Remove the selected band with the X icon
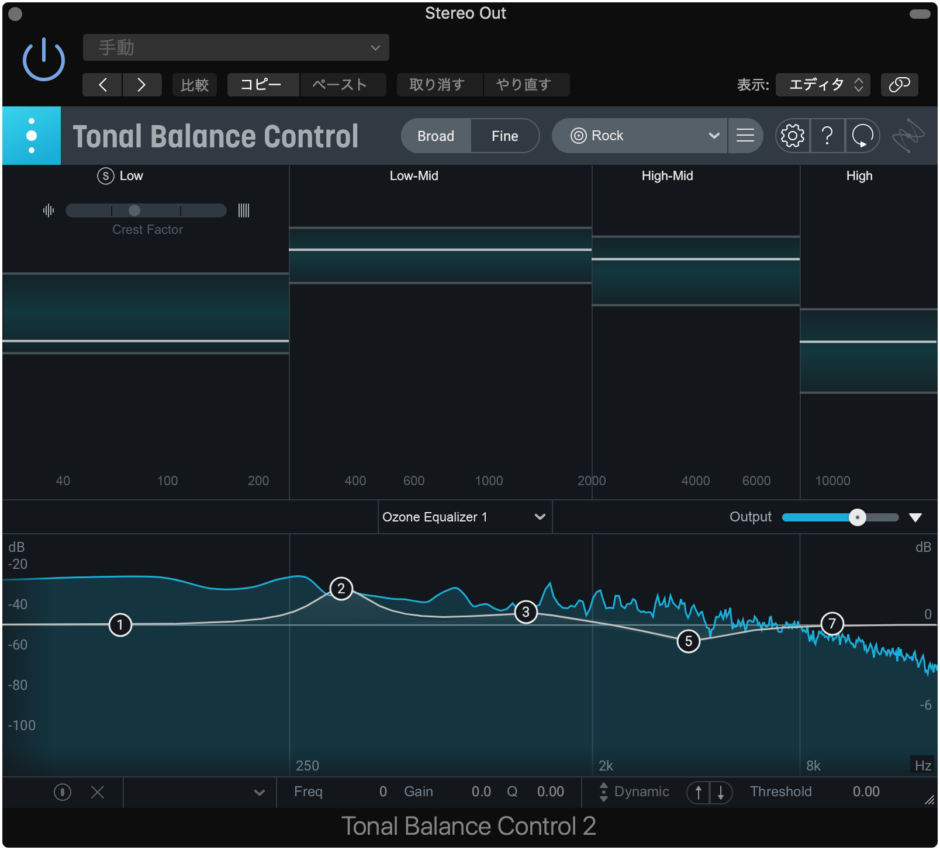Image resolution: width=940 pixels, height=850 pixels. click(x=97, y=791)
